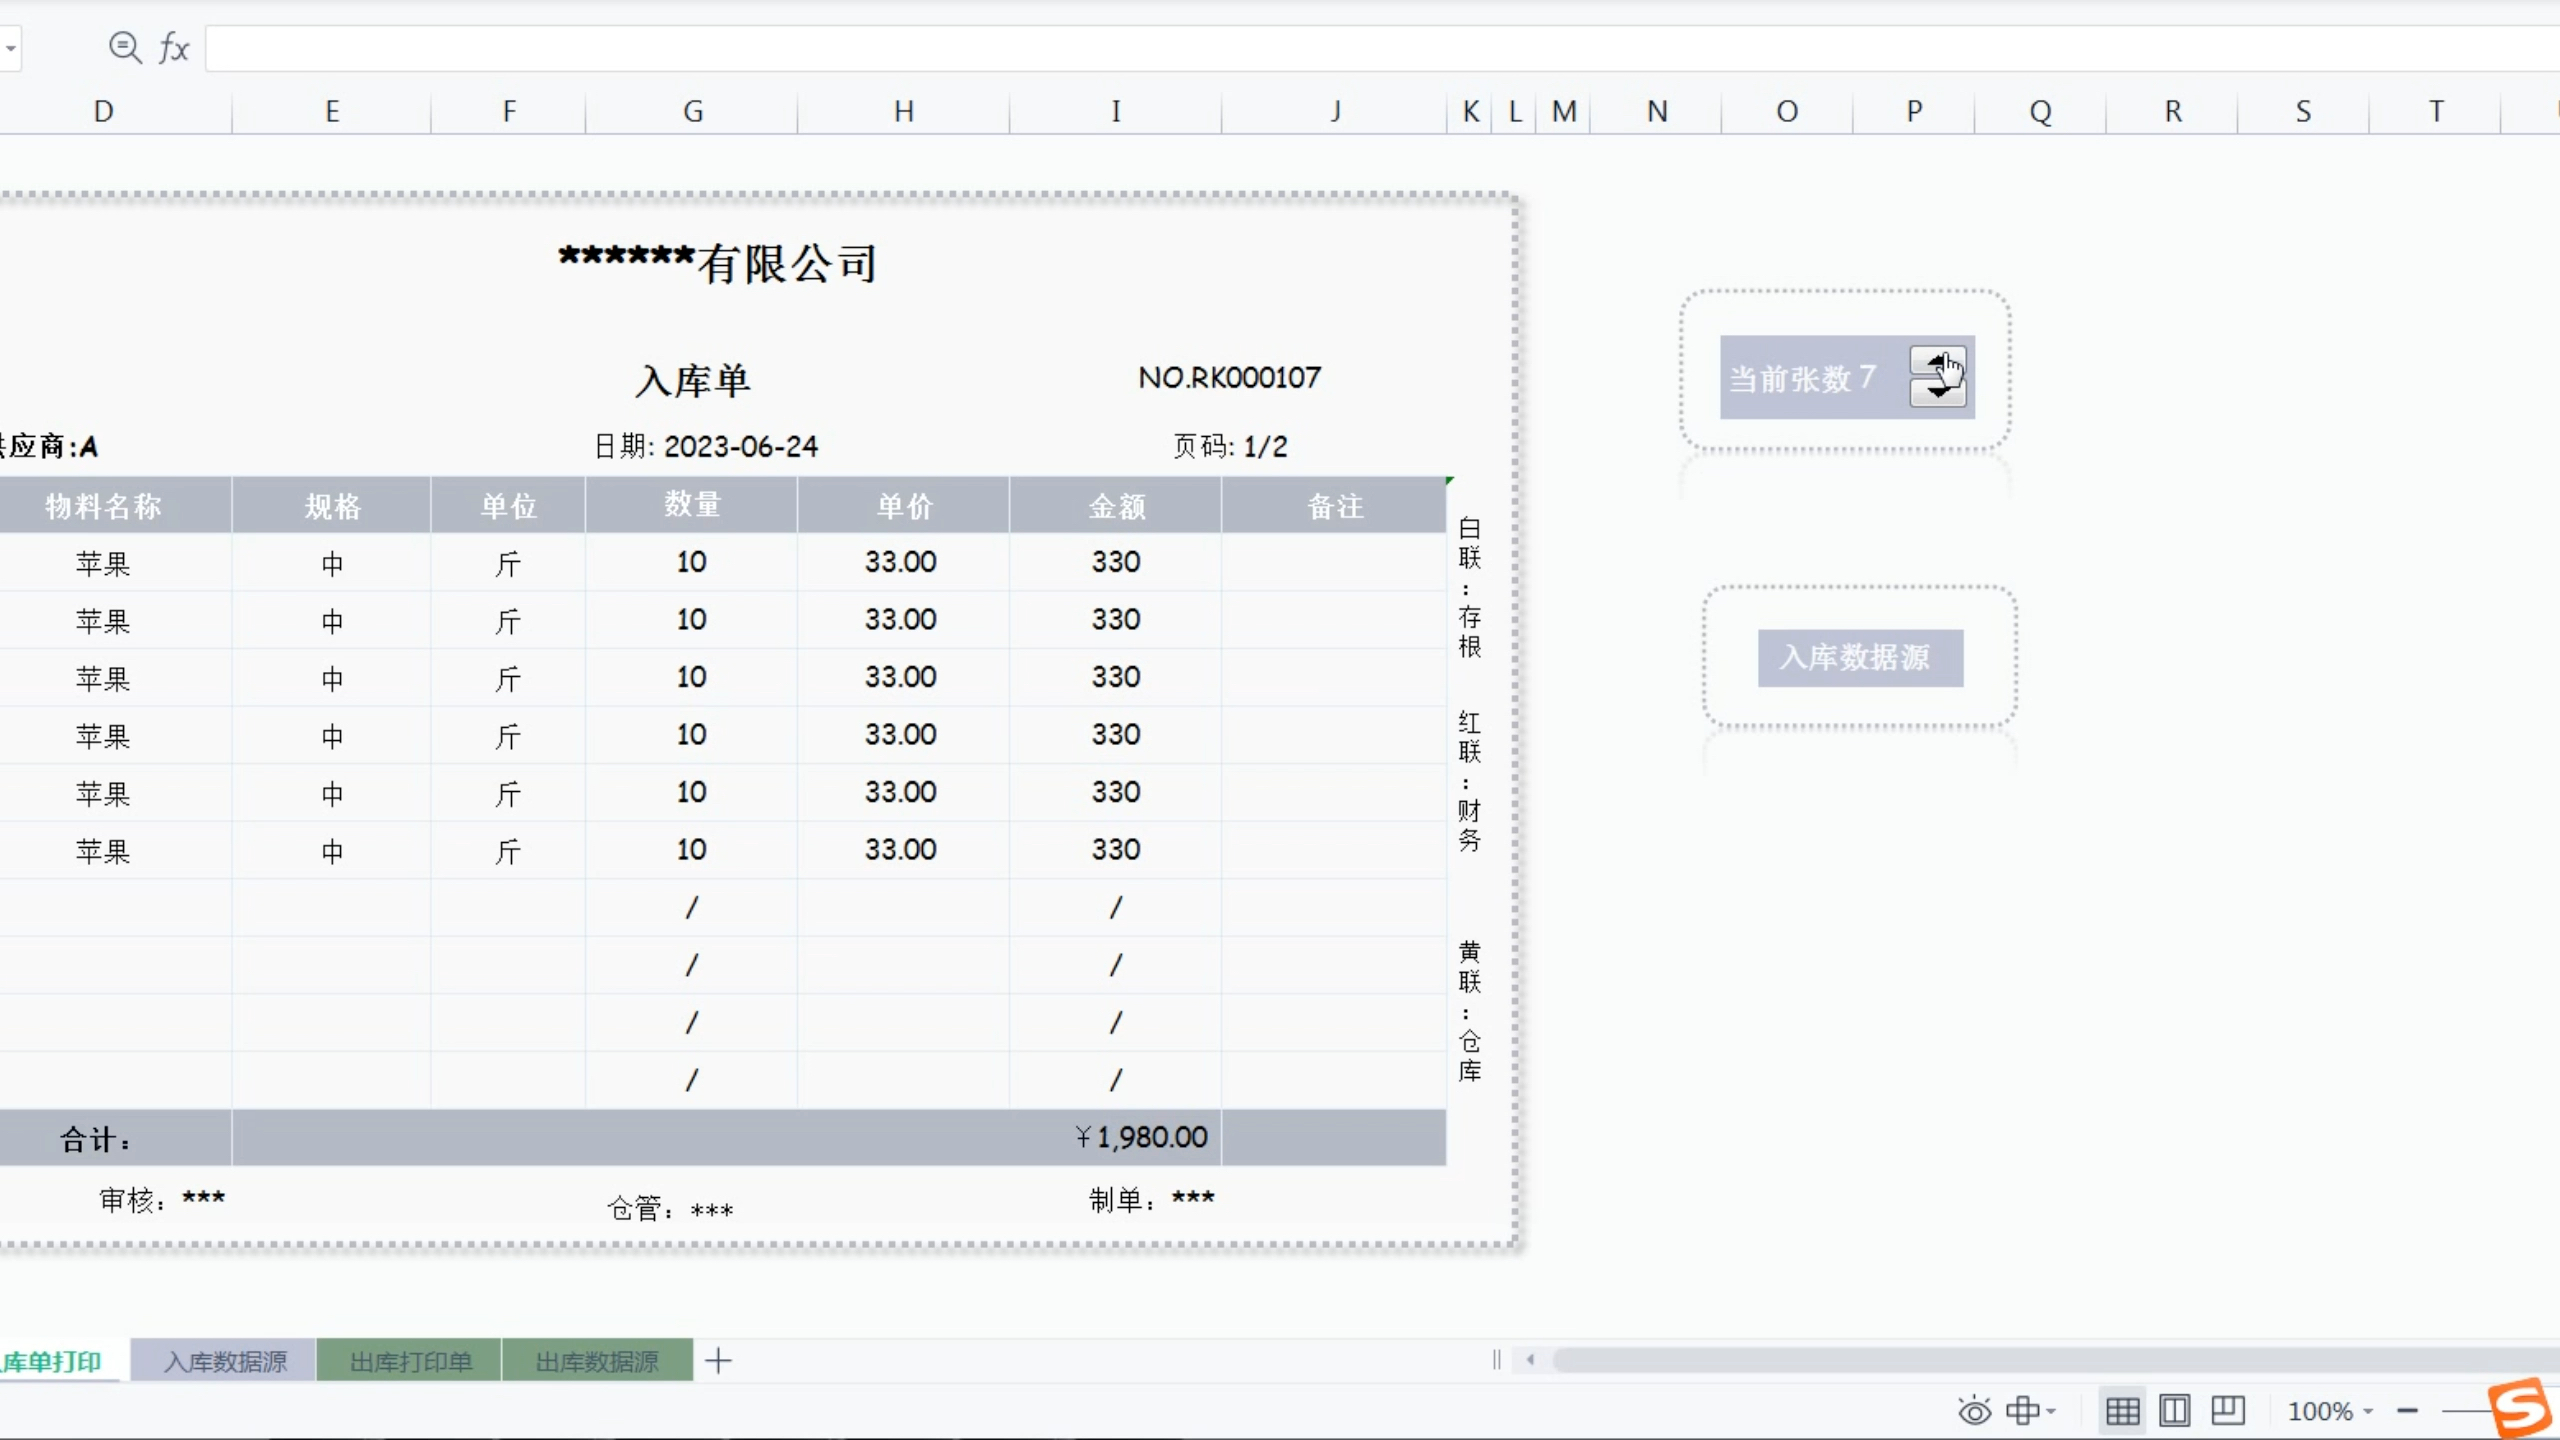The height and width of the screenshot is (1440, 2560).
Task: Switch to the 出库打印单 sheet tab
Action: click(x=409, y=1361)
